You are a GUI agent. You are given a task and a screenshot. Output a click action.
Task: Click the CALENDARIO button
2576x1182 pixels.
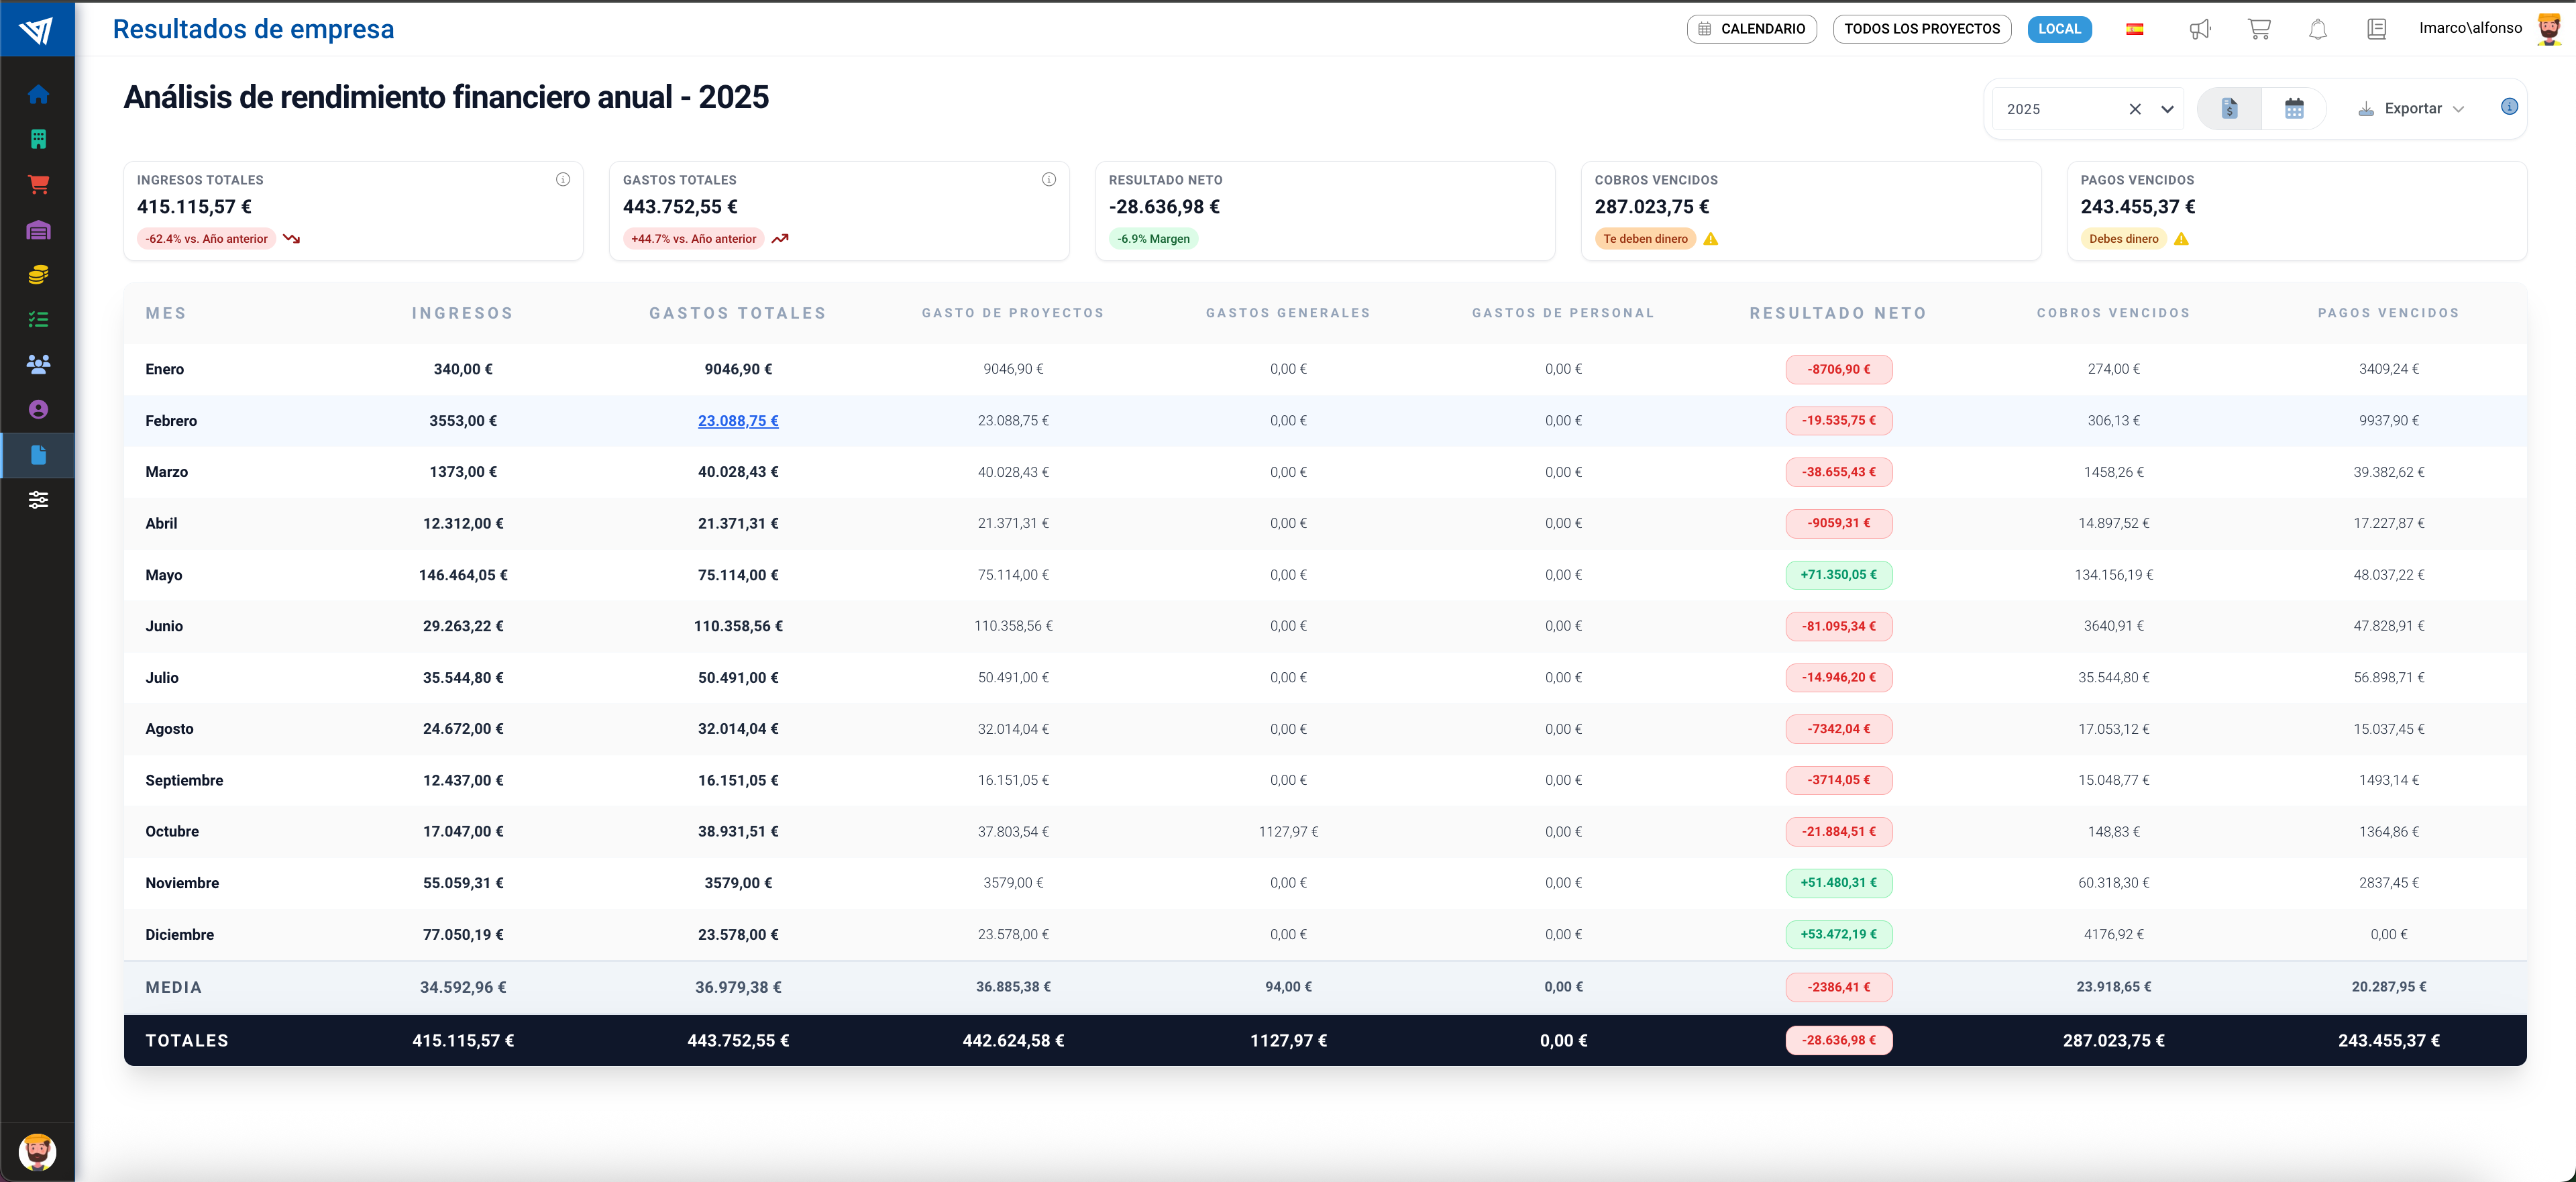(x=1751, y=29)
